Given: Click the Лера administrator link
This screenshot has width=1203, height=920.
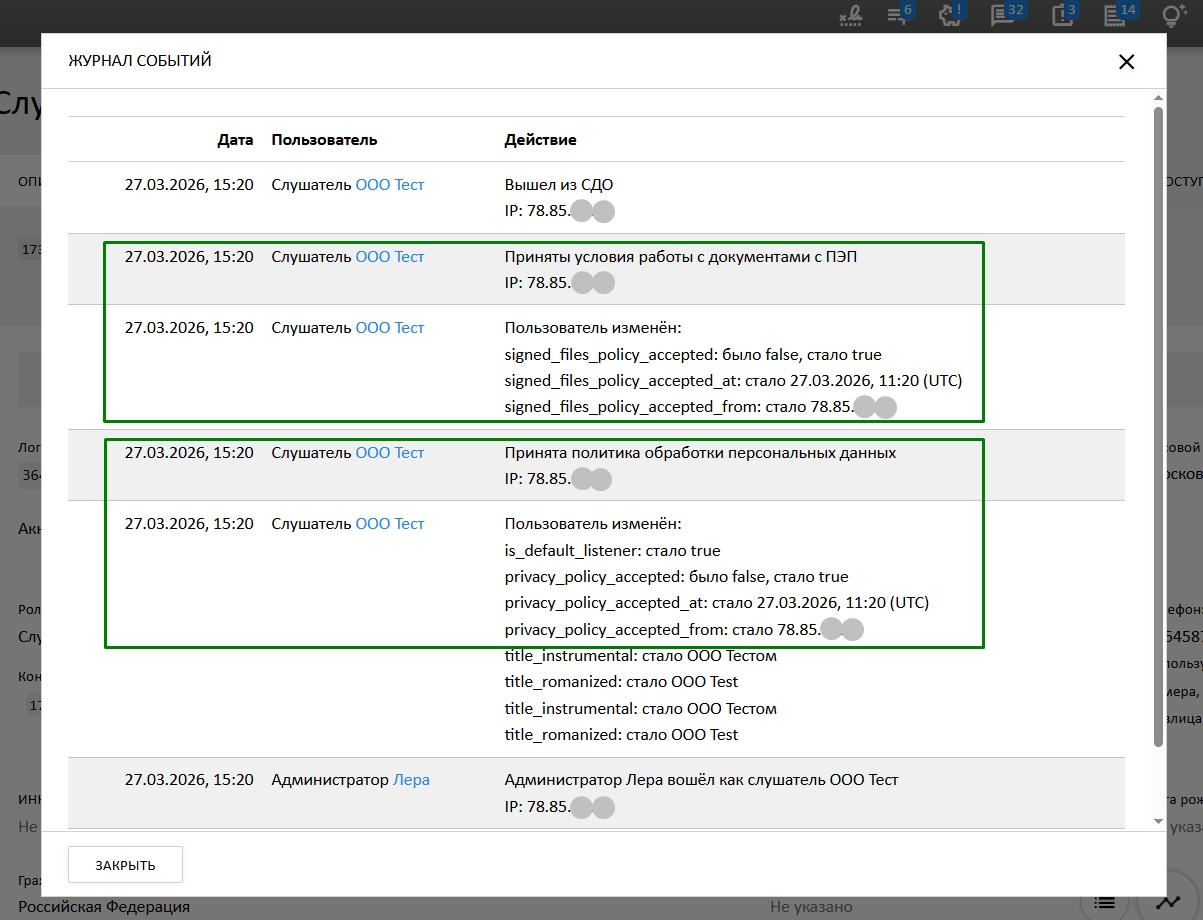Looking at the screenshot, I should (411, 780).
